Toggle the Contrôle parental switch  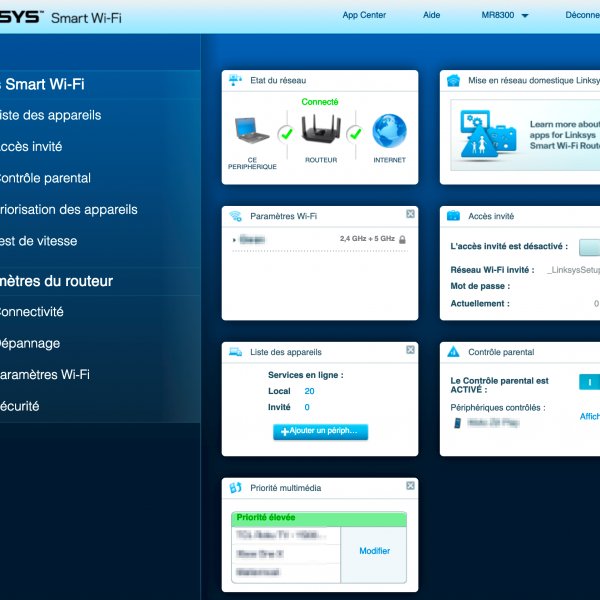[x=589, y=382]
